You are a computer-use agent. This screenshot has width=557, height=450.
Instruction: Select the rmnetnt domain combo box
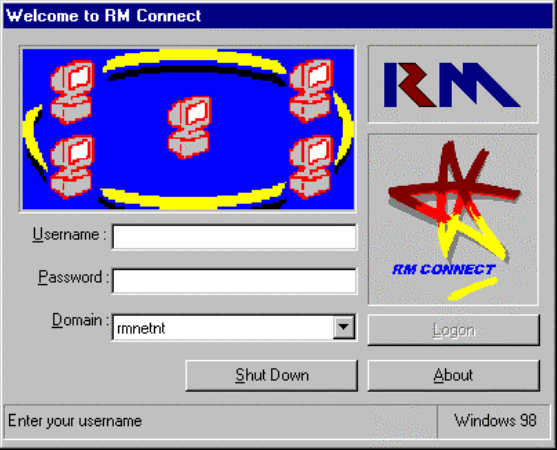[x=234, y=327]
